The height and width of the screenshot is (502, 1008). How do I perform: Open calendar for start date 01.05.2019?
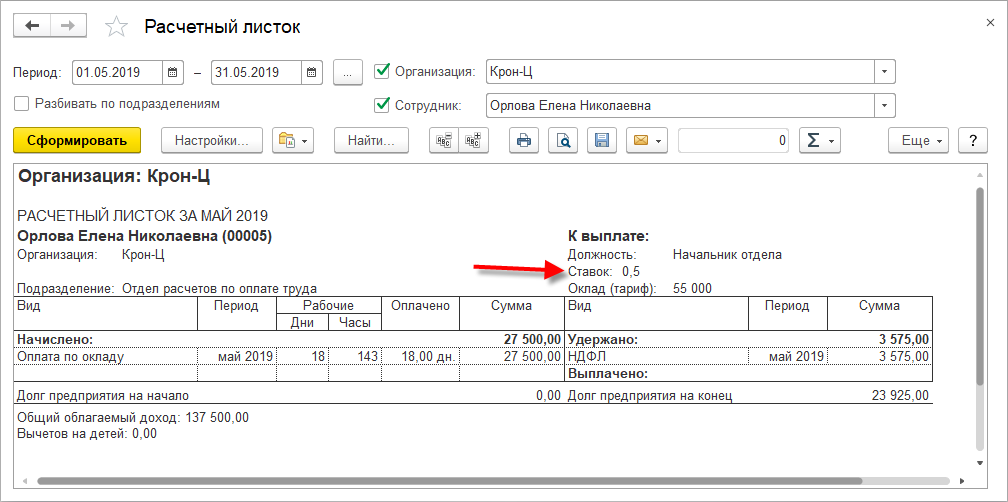172,72
